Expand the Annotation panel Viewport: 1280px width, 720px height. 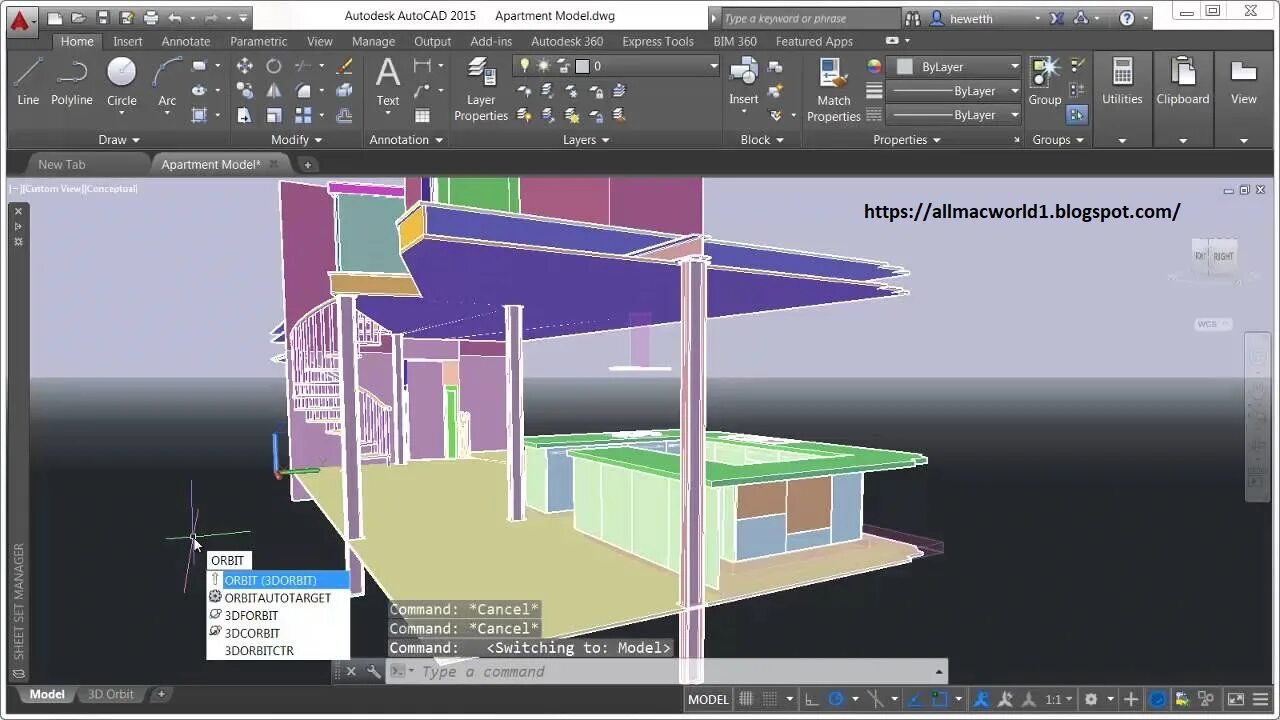click(x=406, y=140)
